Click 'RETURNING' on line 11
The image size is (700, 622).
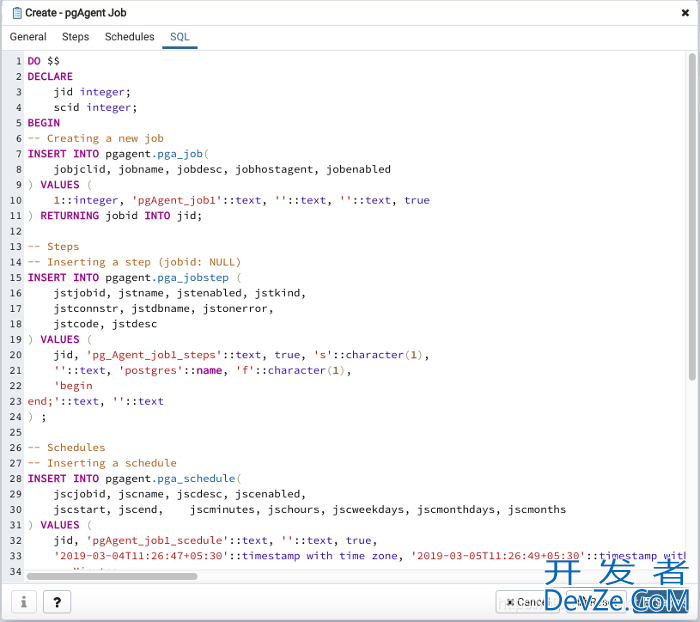point(70,216)
